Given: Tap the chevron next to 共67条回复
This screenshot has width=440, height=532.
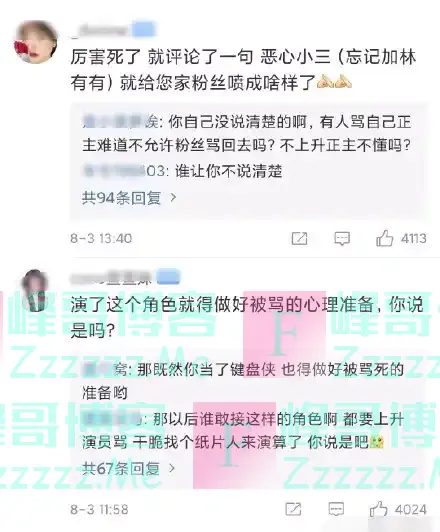Looking at the screenshot, I should point(172,469).
